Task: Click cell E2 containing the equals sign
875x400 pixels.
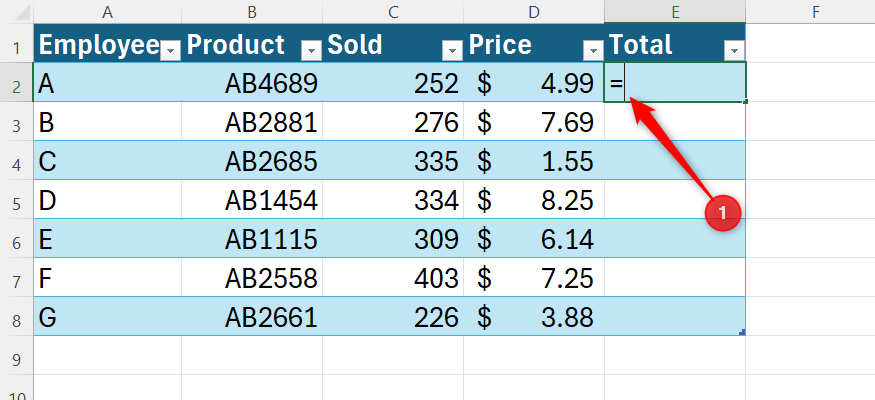Action: tap(675, 82)
